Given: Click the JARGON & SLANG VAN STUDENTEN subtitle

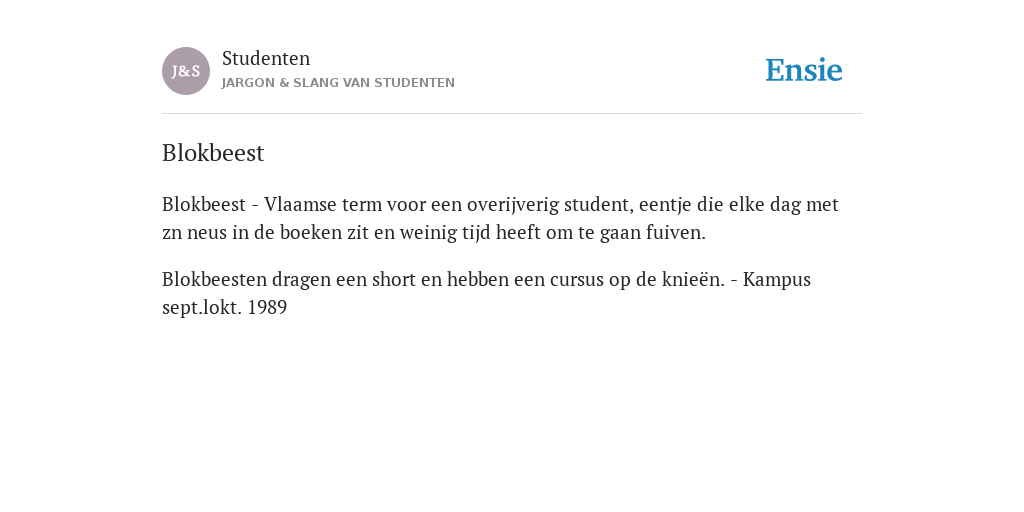Looking at the screenshot, I should click(338, 83).
